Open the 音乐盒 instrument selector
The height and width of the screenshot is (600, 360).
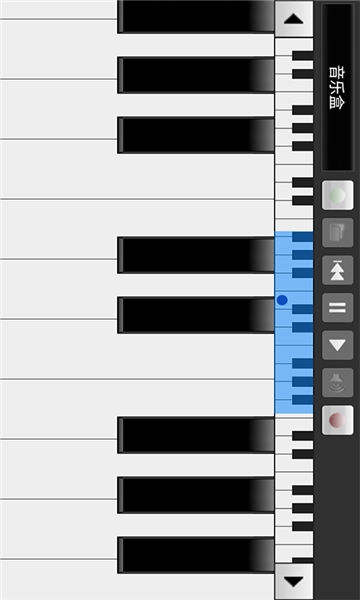click(x=337, y=87)
